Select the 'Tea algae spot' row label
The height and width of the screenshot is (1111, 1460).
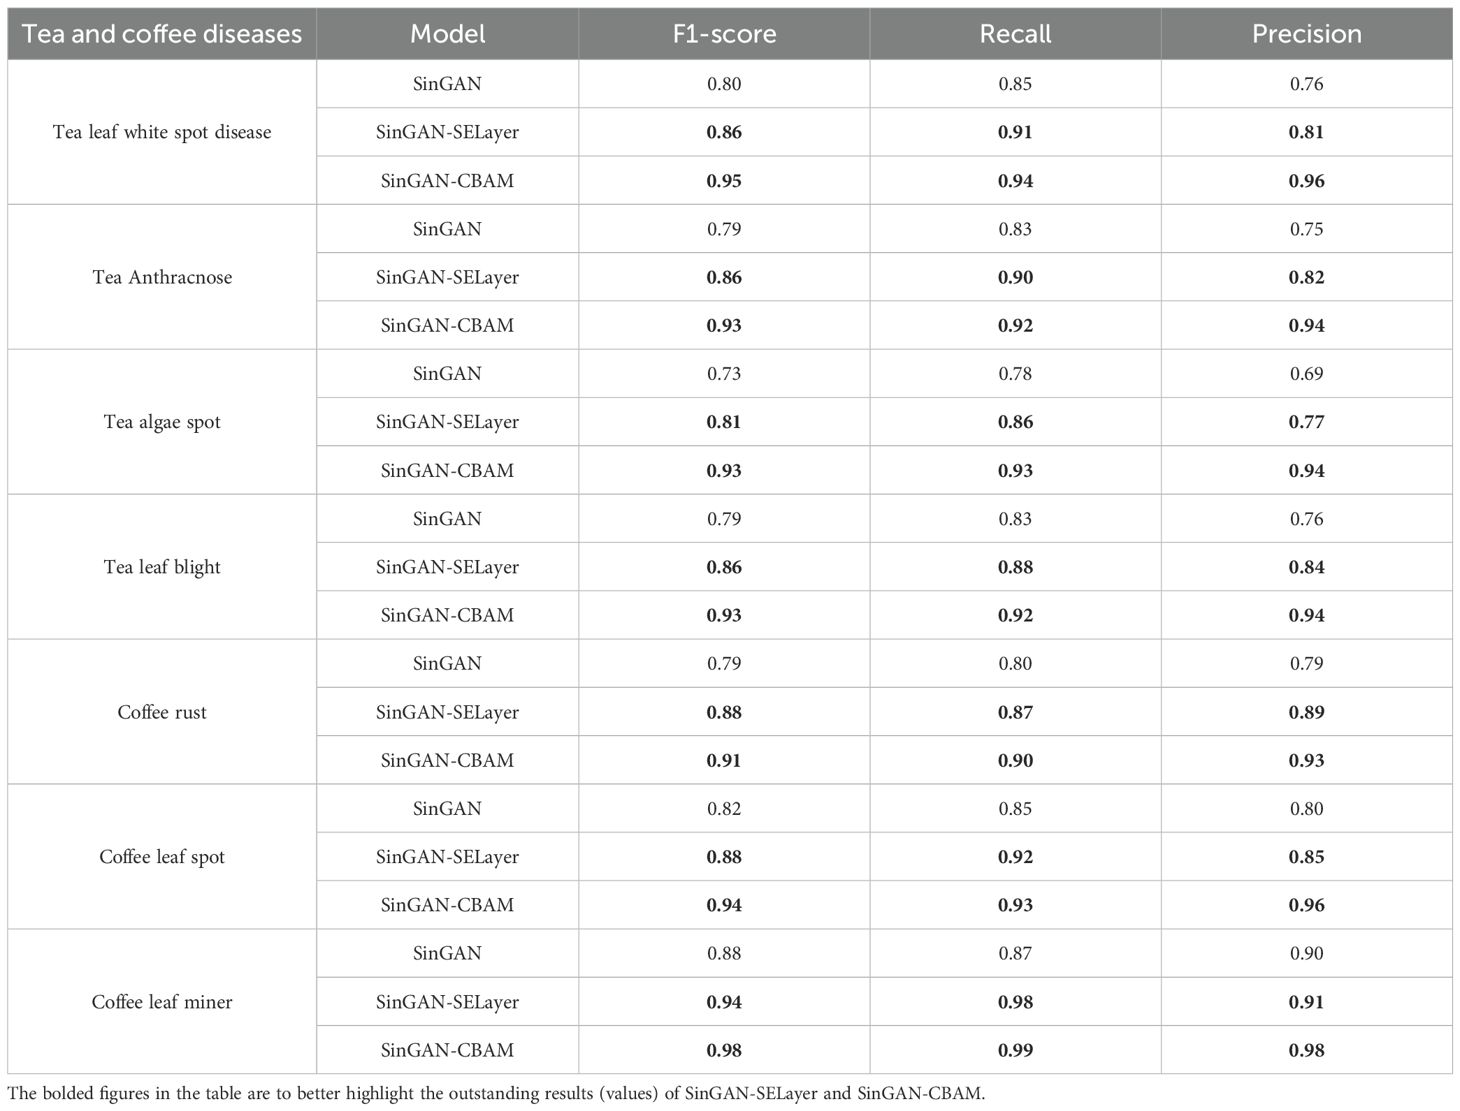[162, 422]
